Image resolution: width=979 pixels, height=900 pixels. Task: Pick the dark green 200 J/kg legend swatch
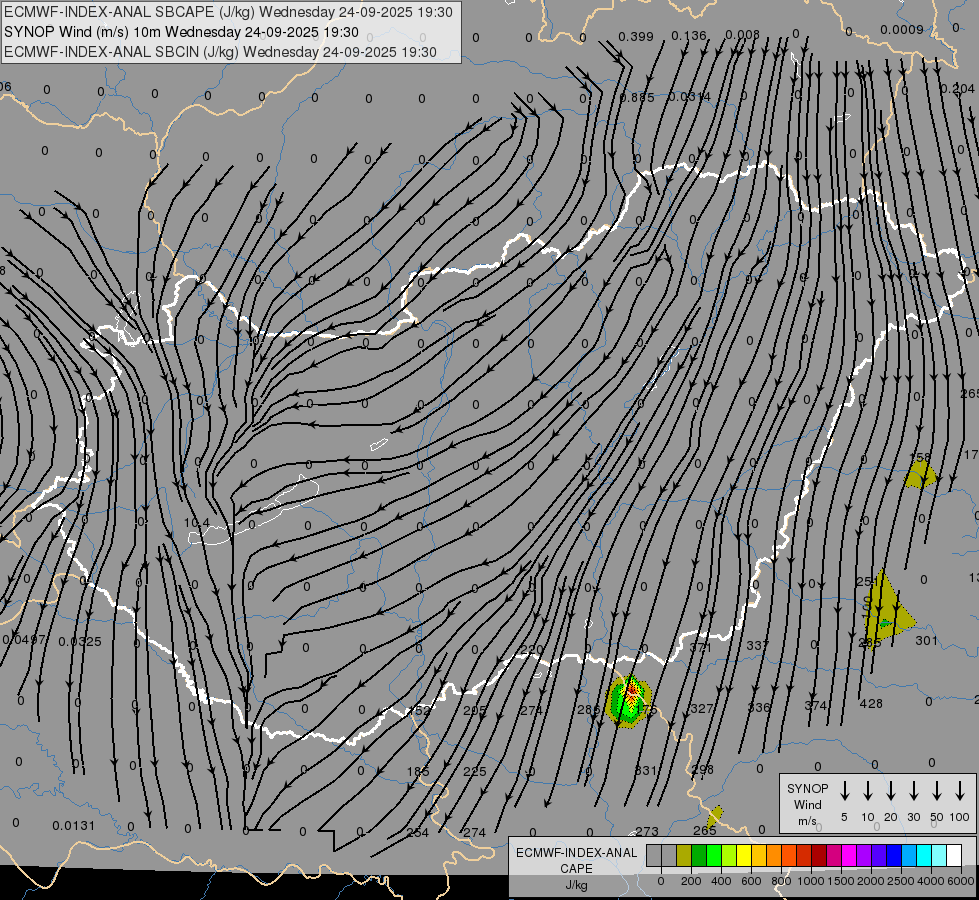(x=698, y=855)
